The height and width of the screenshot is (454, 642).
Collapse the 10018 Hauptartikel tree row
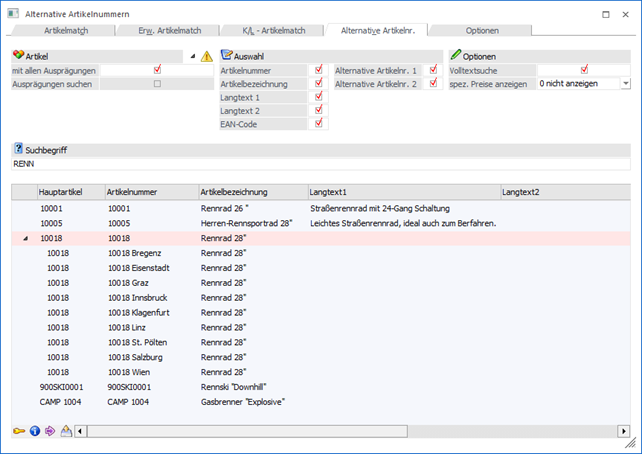(24, 240)
